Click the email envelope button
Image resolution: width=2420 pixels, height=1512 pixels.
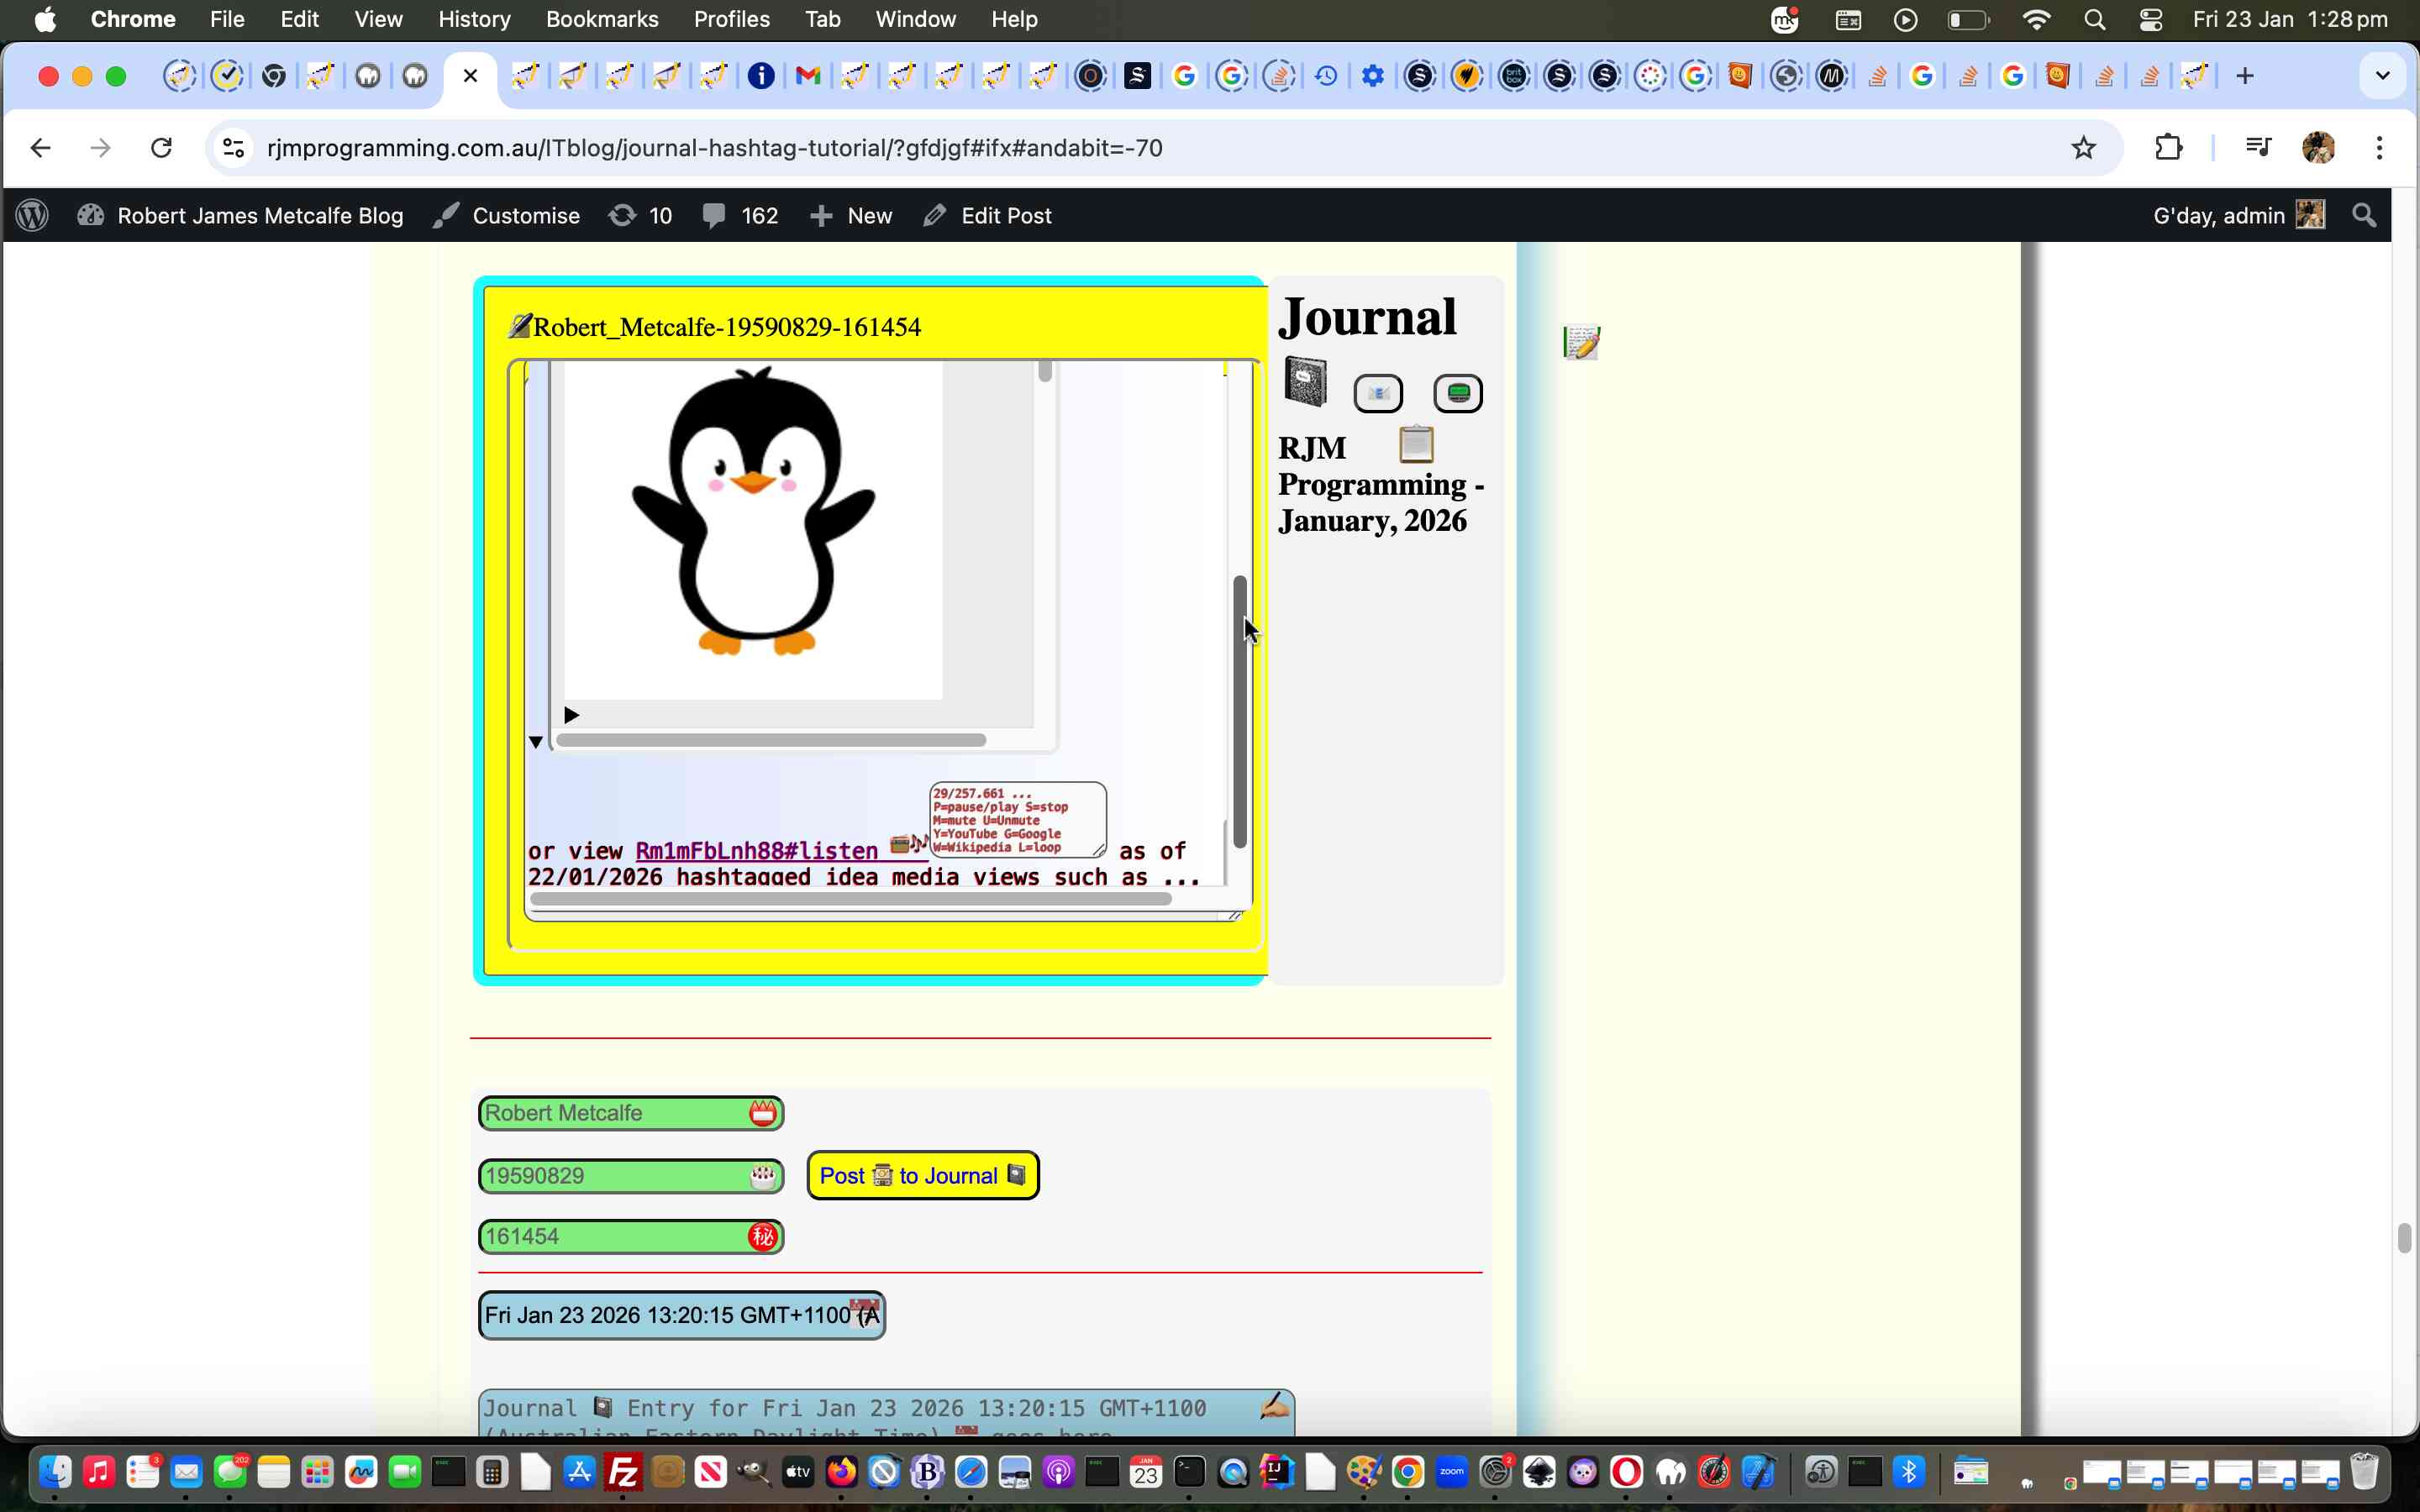click(x=1377, y=393)
